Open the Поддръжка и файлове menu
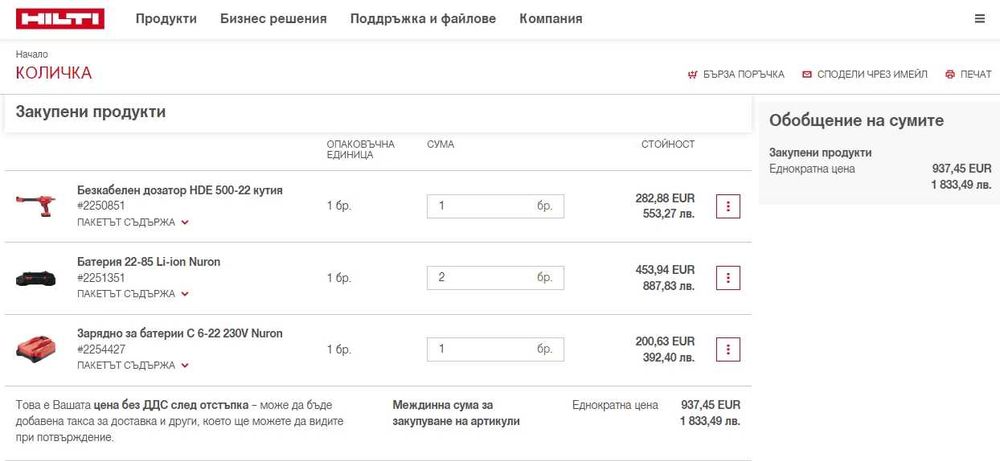1000x461 pixels. [x=423, y=19]
